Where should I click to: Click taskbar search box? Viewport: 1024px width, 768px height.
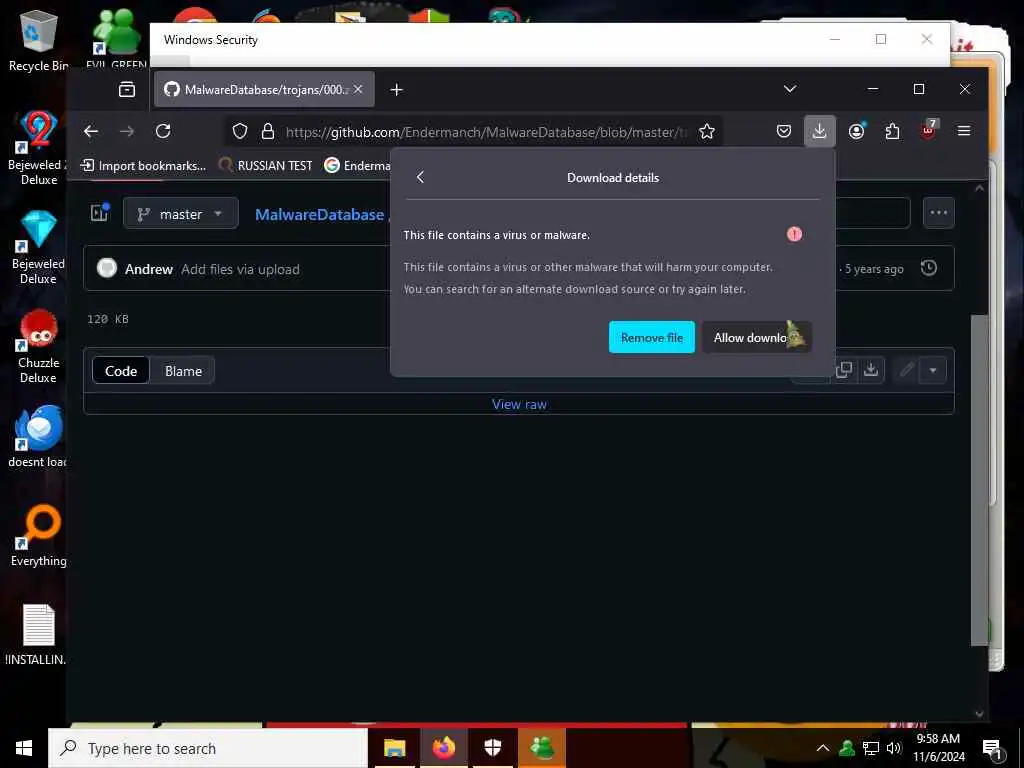point(208,748)
